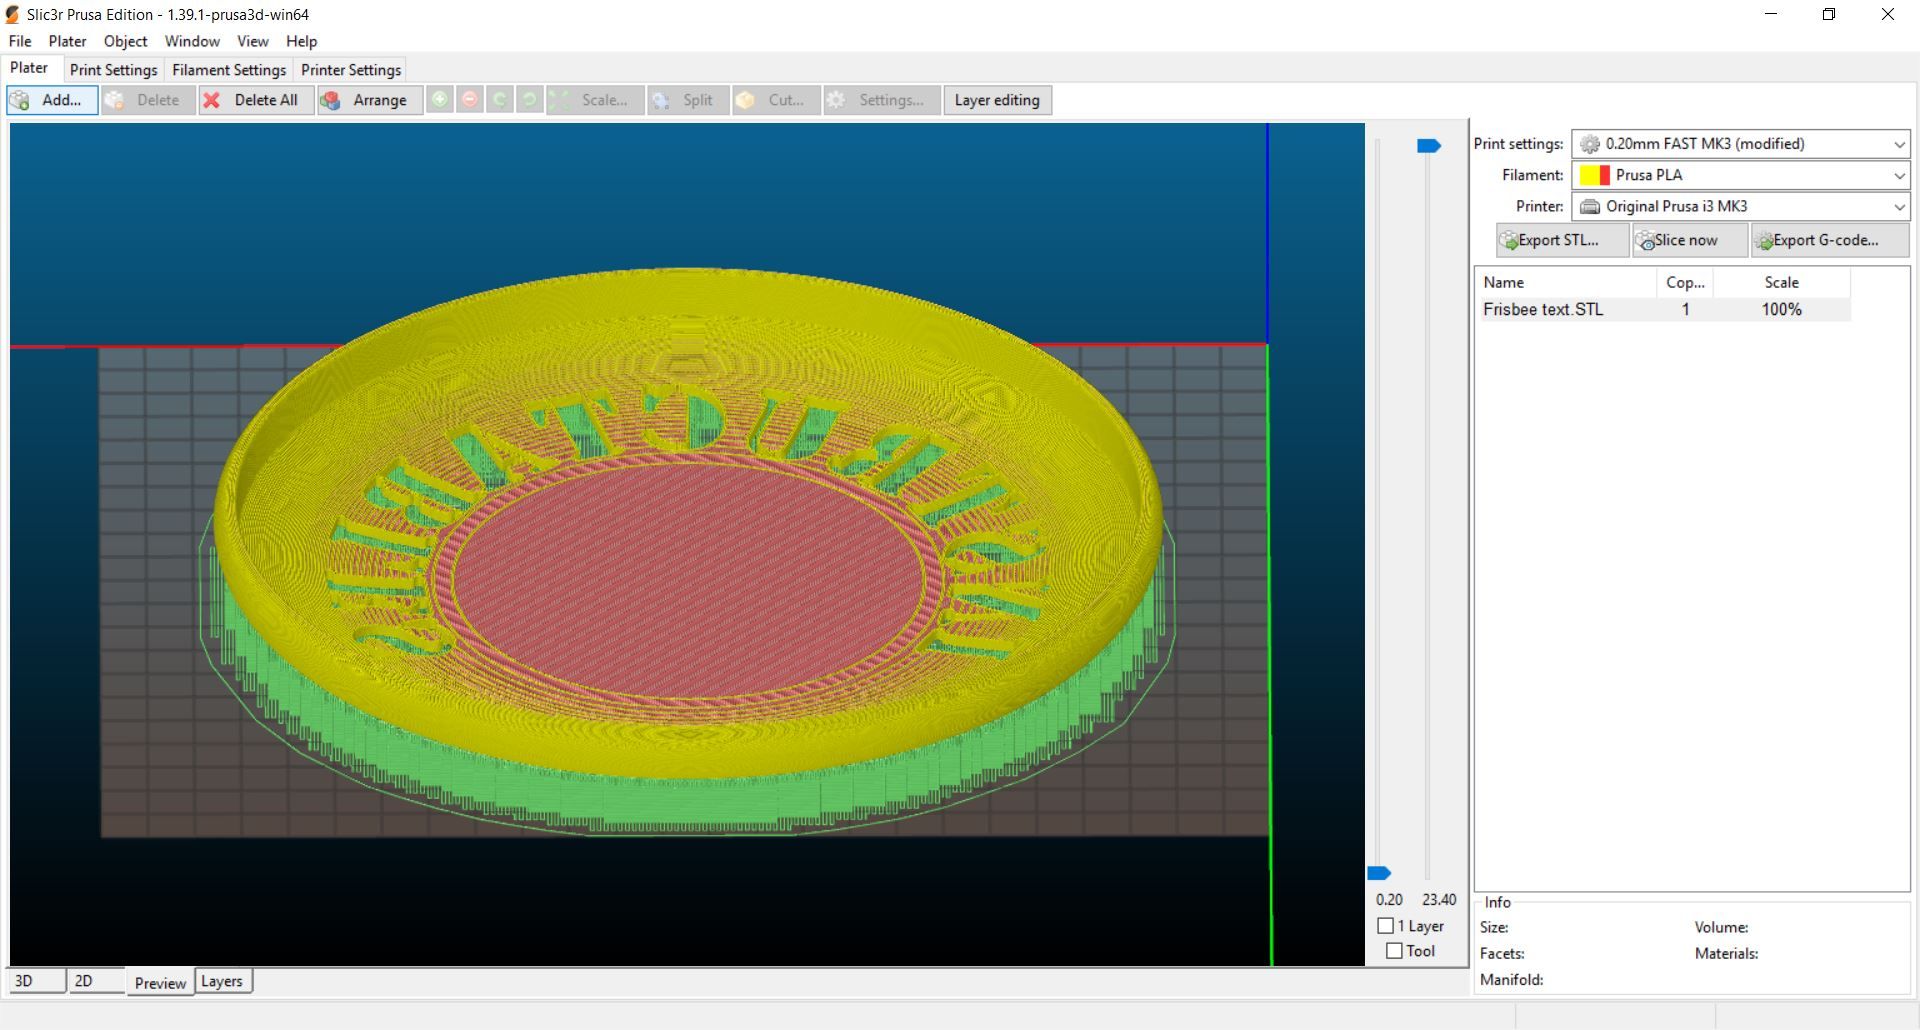Open the Plater menu in menu bar
This screenshot has width=1920, height=1030.
pos(67,41)
